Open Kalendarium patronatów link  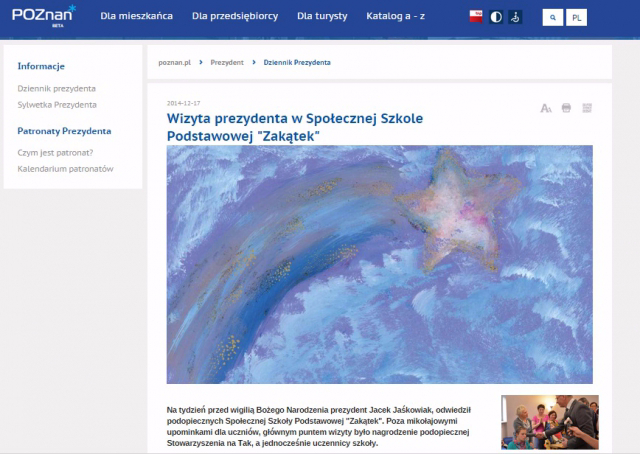pyautogui.click(x=65, y=169)
